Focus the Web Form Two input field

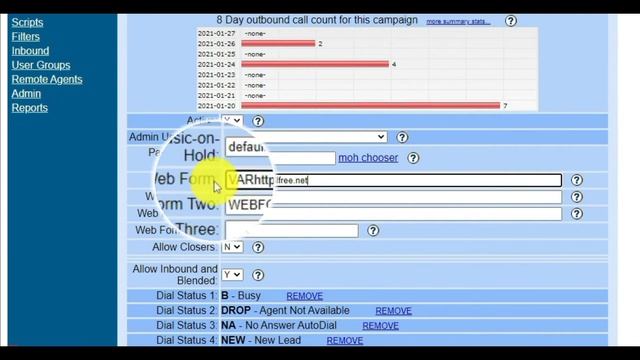(393, 197)
